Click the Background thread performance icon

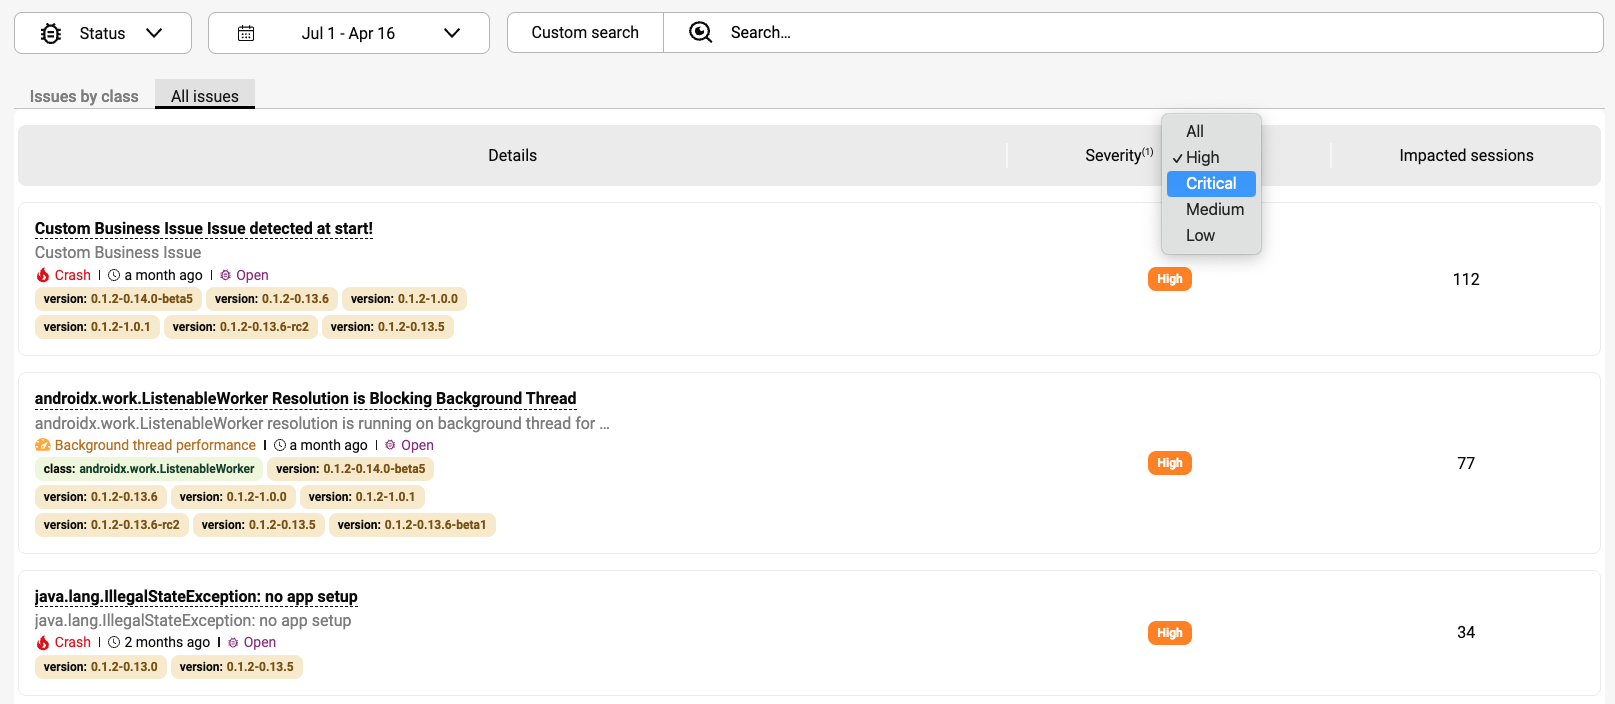(43, 445)
